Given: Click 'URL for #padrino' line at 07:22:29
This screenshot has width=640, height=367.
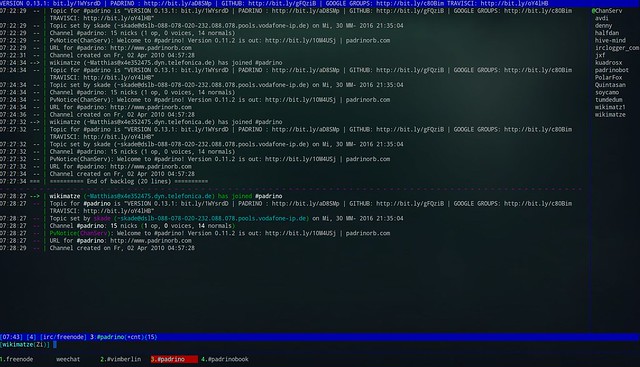Looking at the screenshot, I should click(x=120, y=48).
